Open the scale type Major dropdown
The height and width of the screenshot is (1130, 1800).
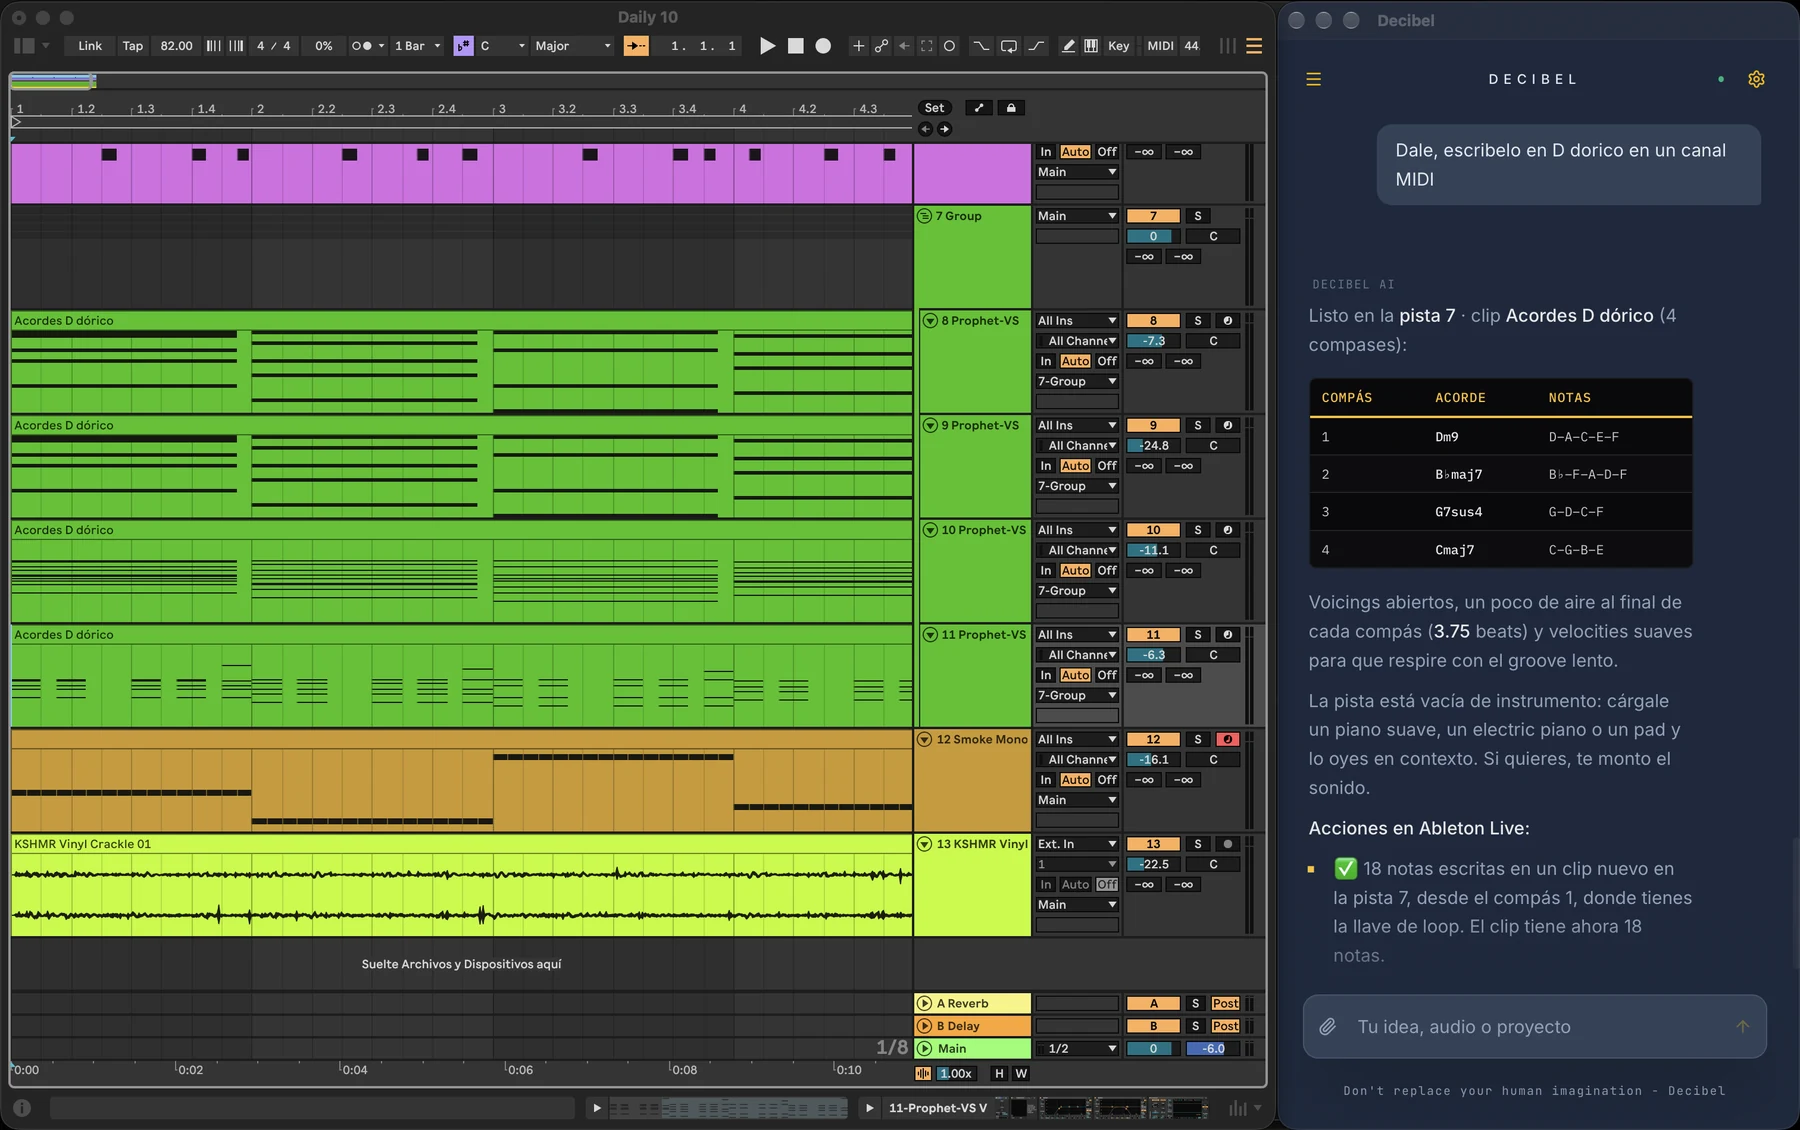click(x=572, y=46)
